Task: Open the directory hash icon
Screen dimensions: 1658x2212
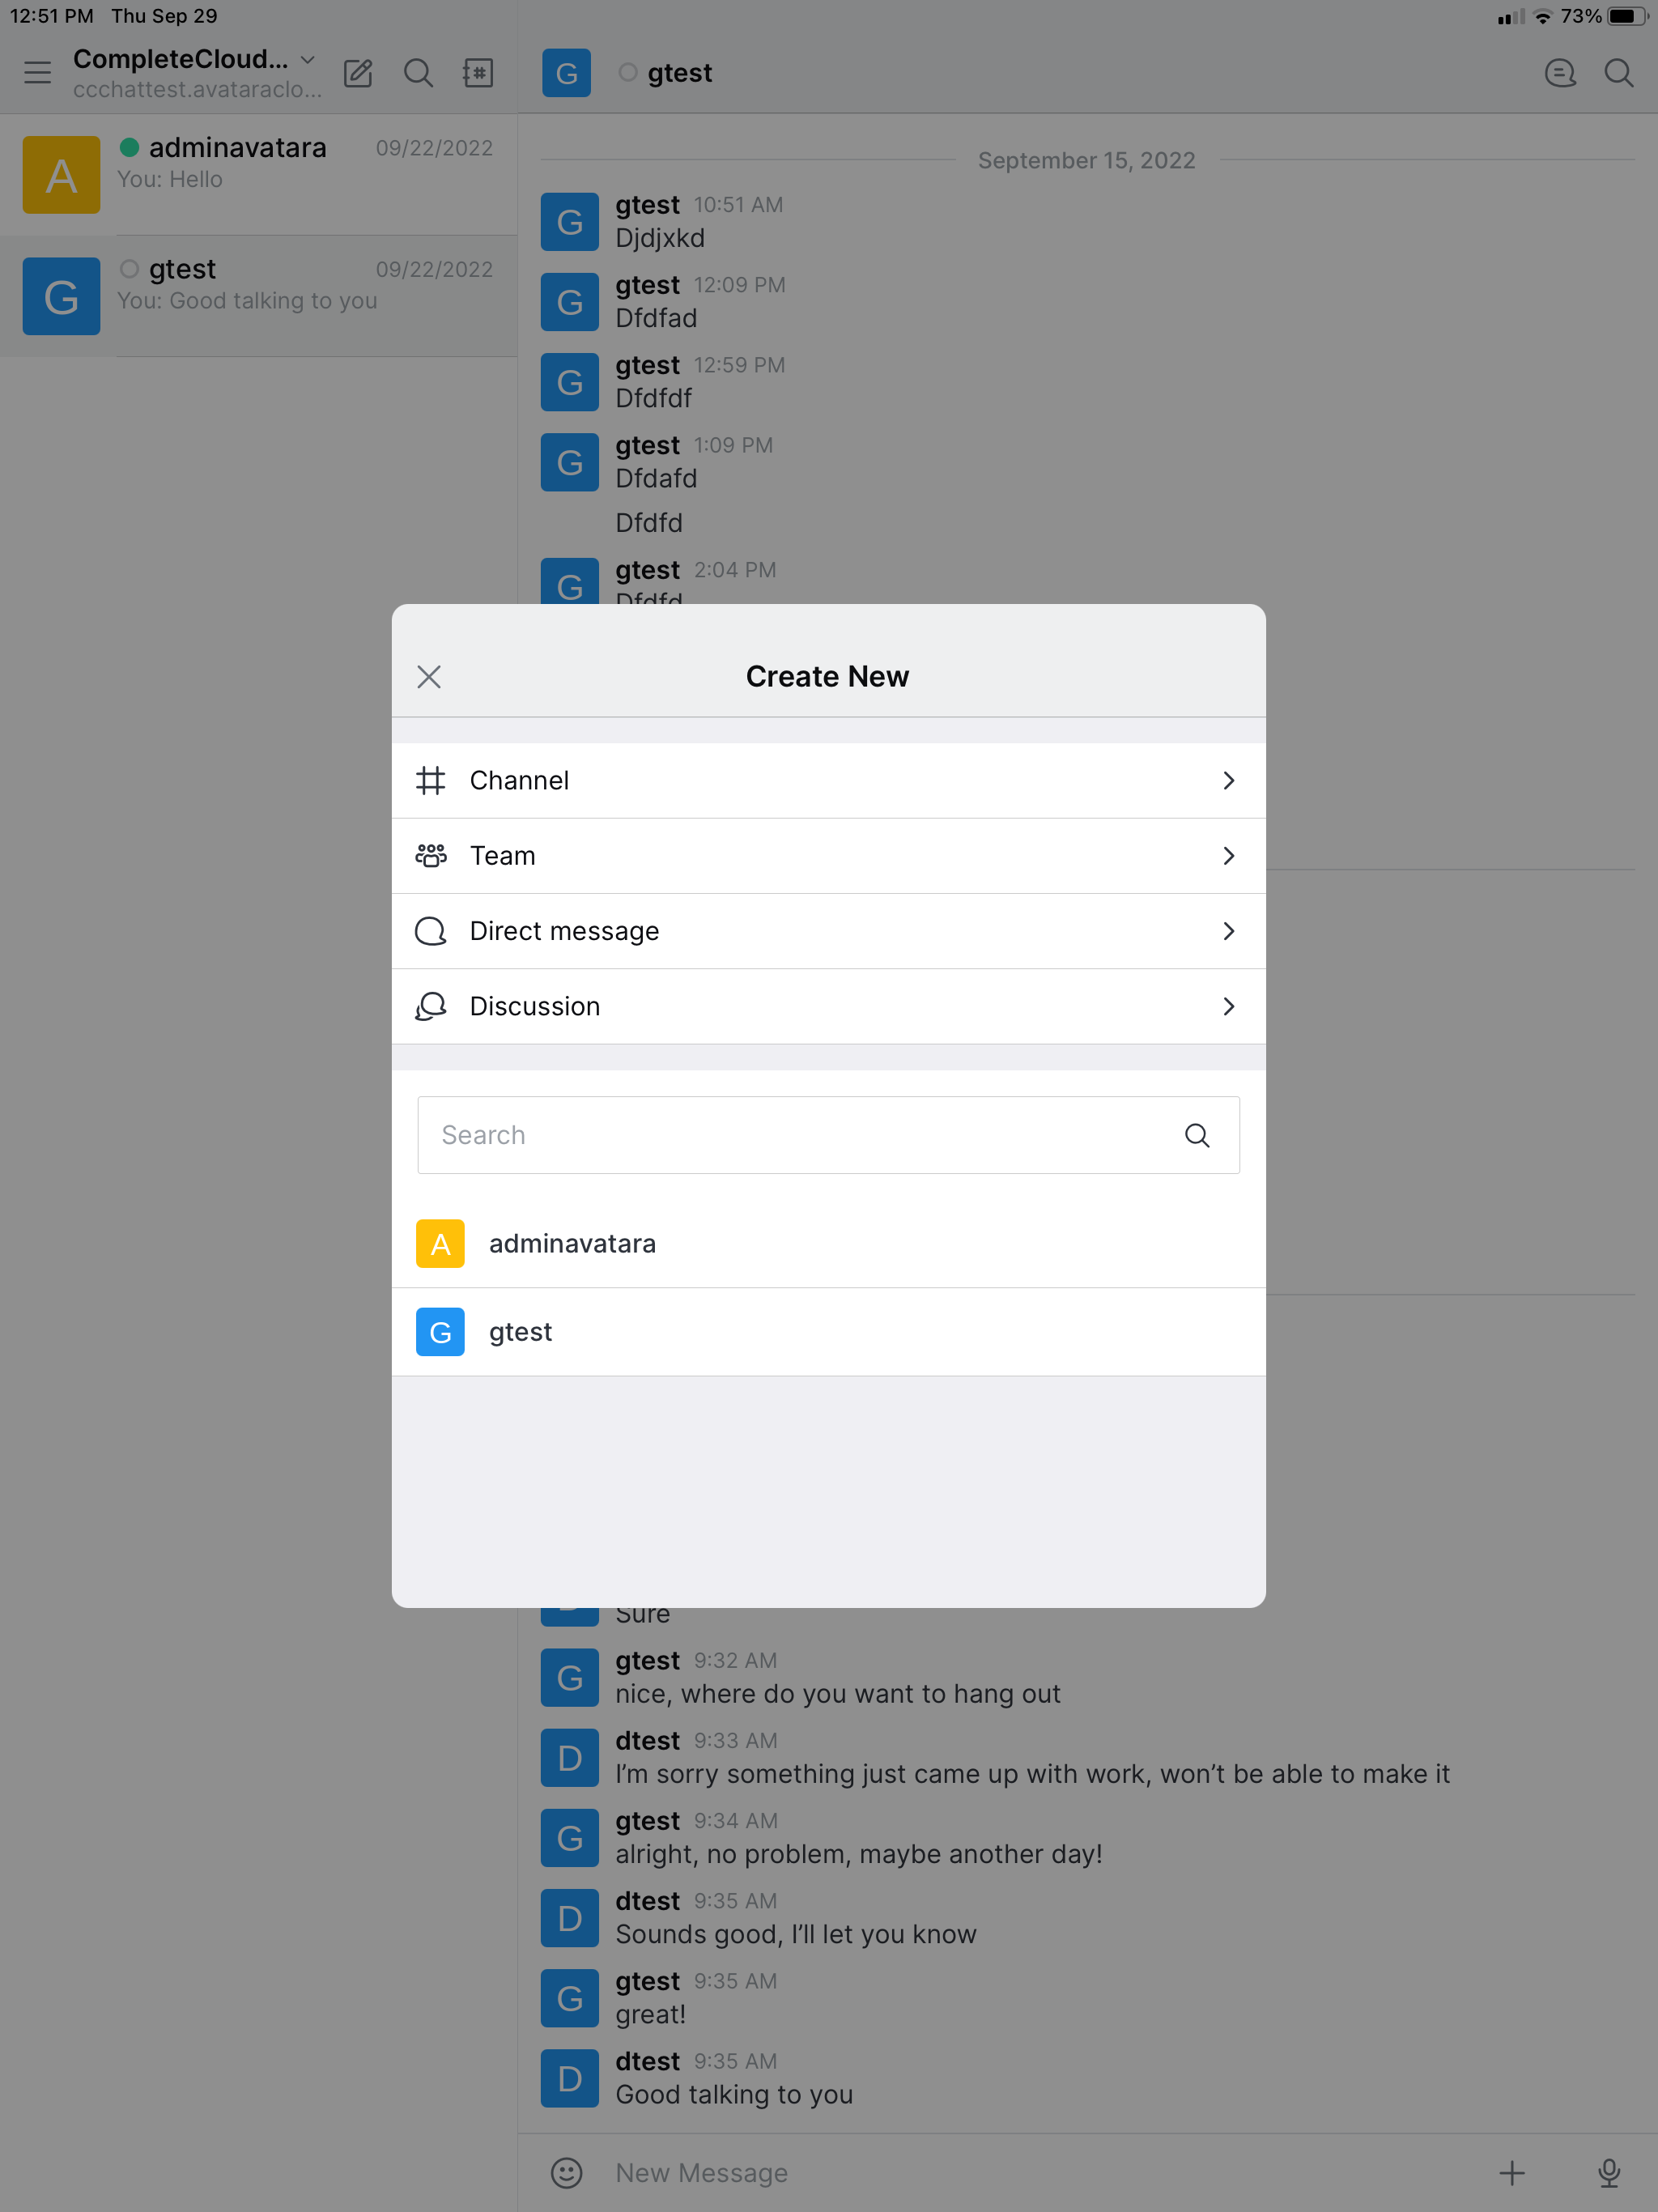Action: [x=478, y=73]
